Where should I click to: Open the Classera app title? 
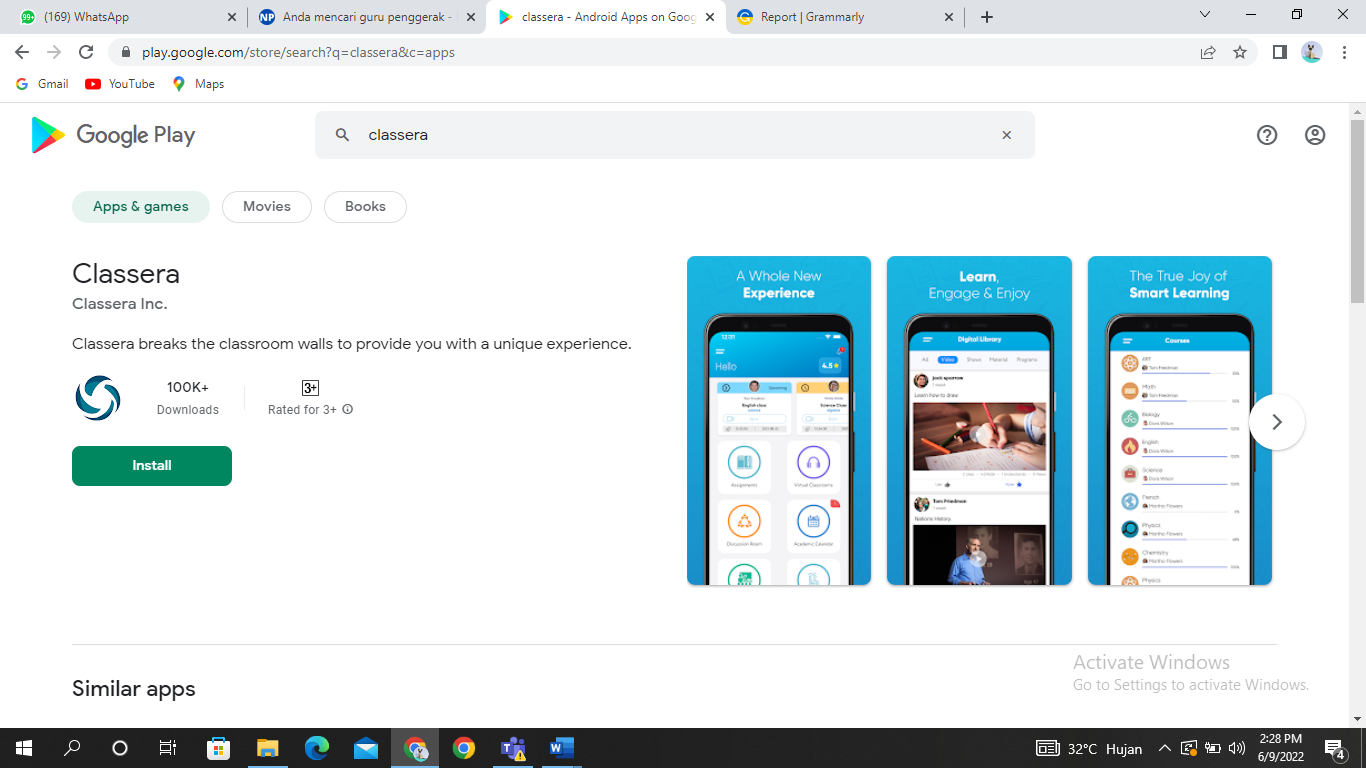click(126, 274)
